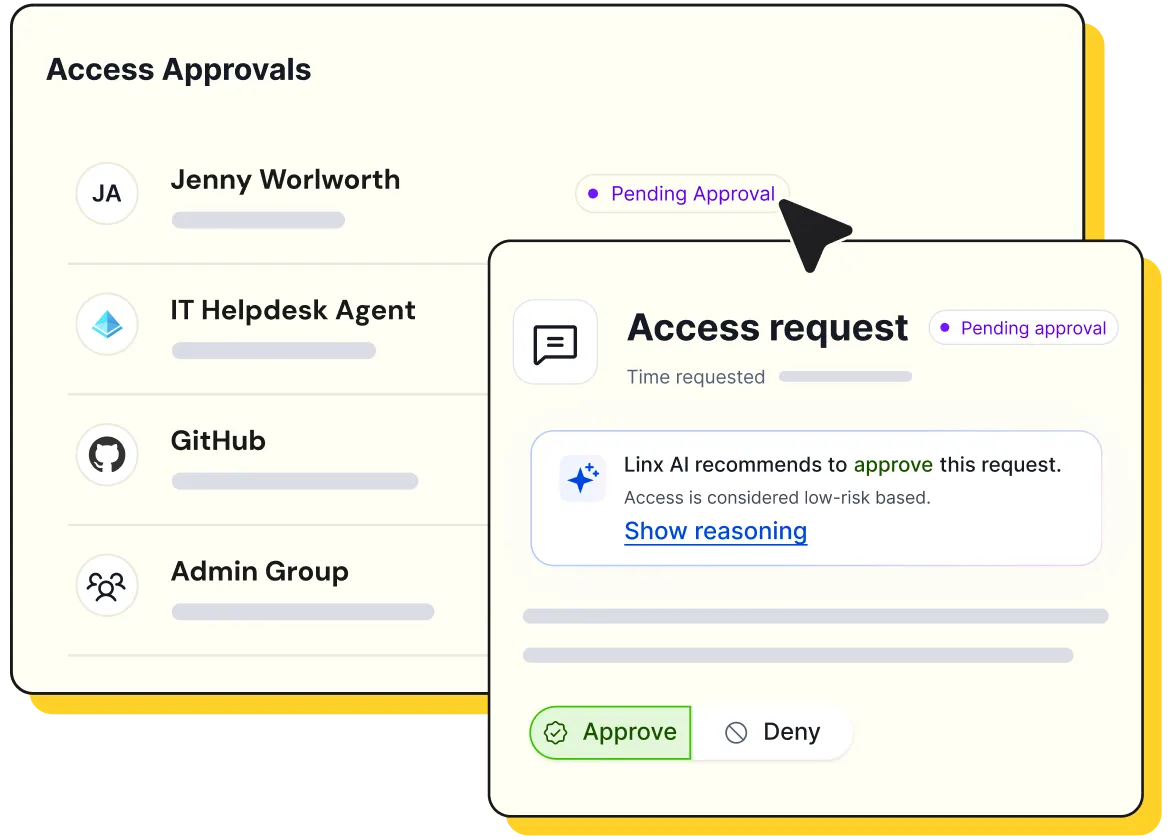The width and height of the screenshot is (1168, 840).
Task: Open the Show reasoning link
Action: 715,531
